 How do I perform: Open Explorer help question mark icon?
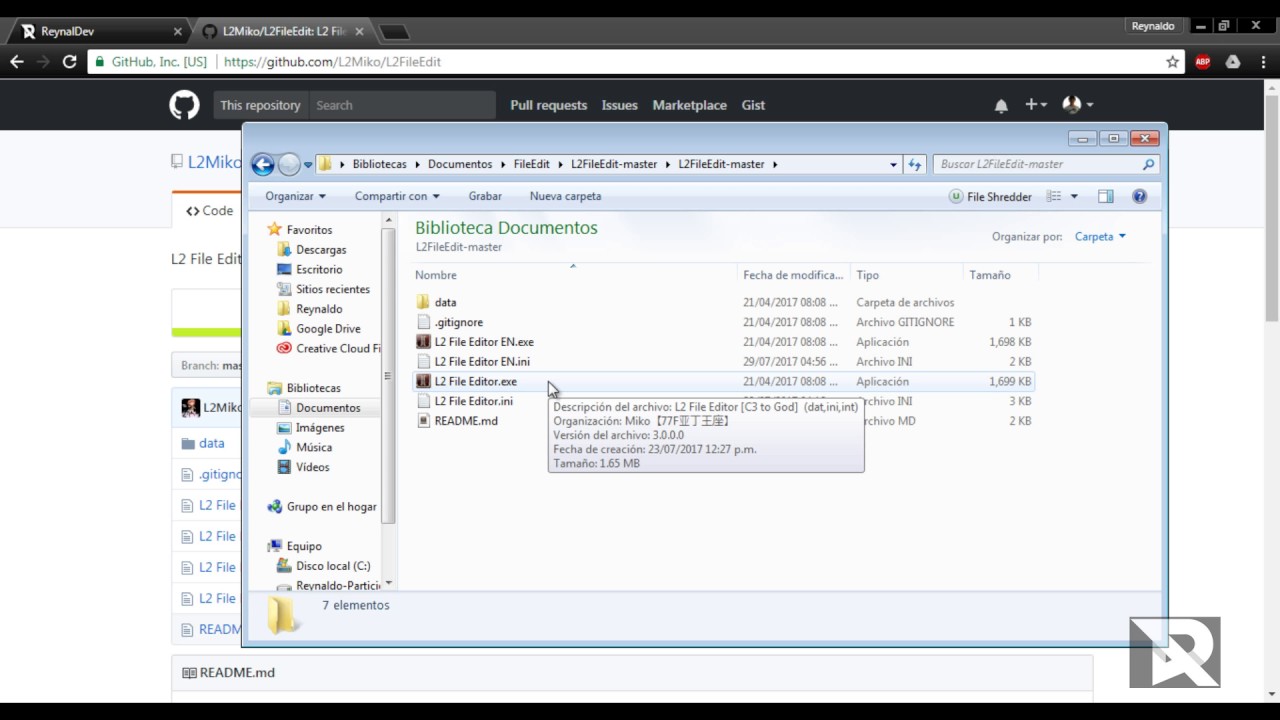pos(1139,197)
